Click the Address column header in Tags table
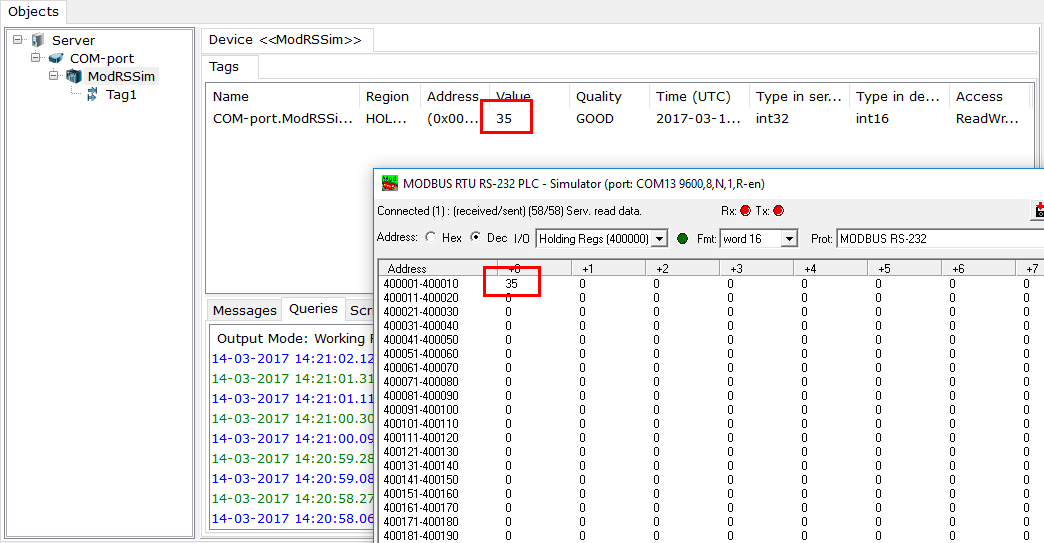 [454, 96]
